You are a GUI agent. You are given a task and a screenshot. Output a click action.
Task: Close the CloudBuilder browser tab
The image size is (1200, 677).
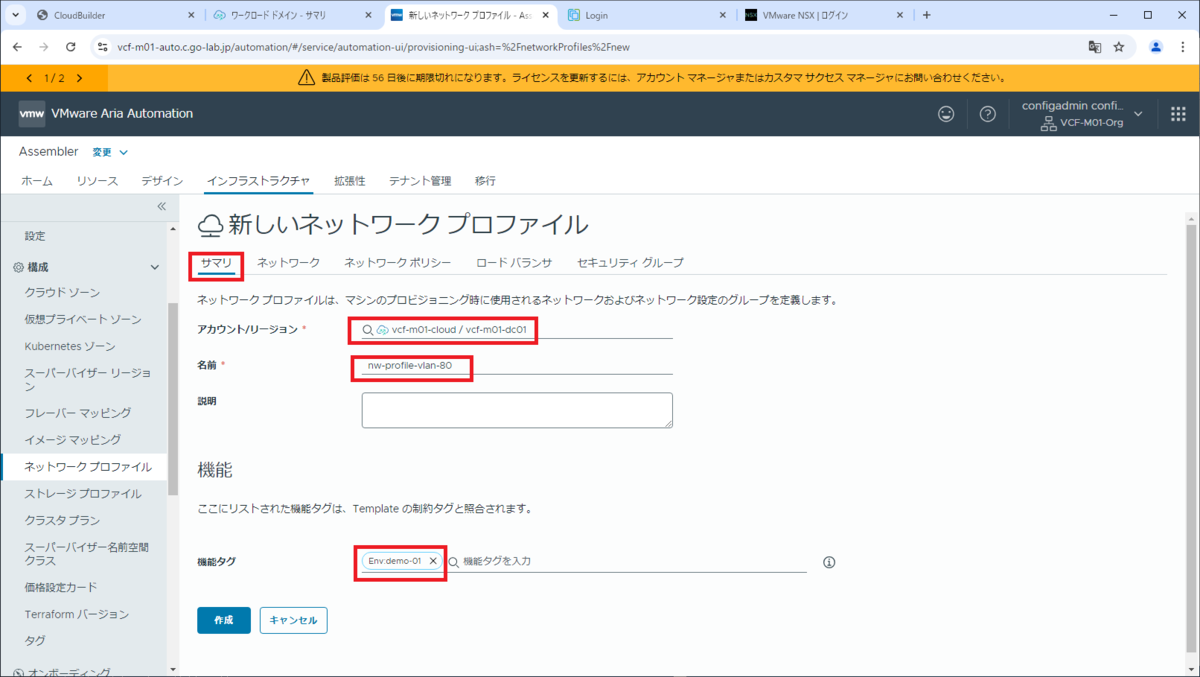[x=190, y=15]
